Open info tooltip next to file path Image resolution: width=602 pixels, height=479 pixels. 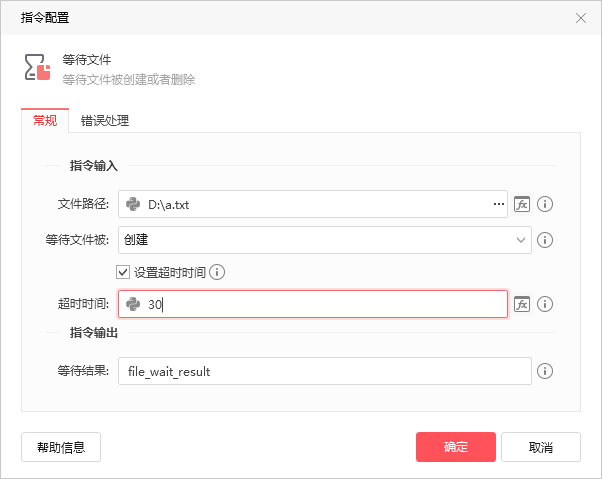point(545,204)
